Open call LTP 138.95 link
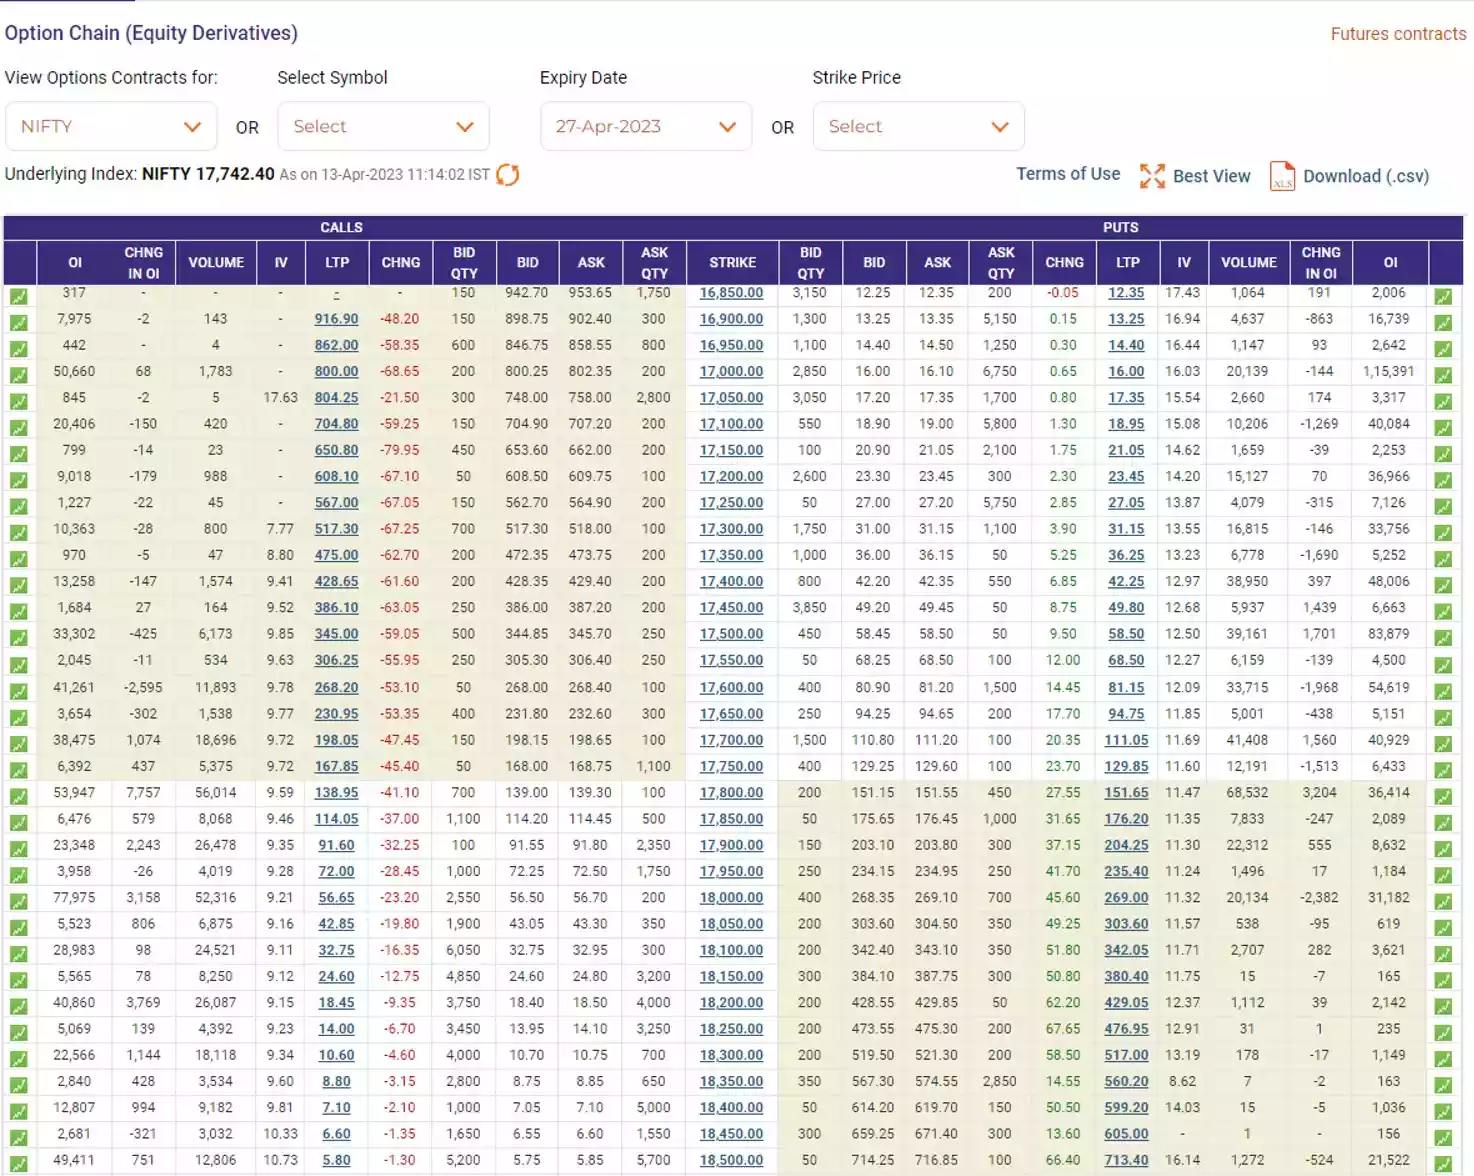The image size is (1474, 1176). click(336, 792)
